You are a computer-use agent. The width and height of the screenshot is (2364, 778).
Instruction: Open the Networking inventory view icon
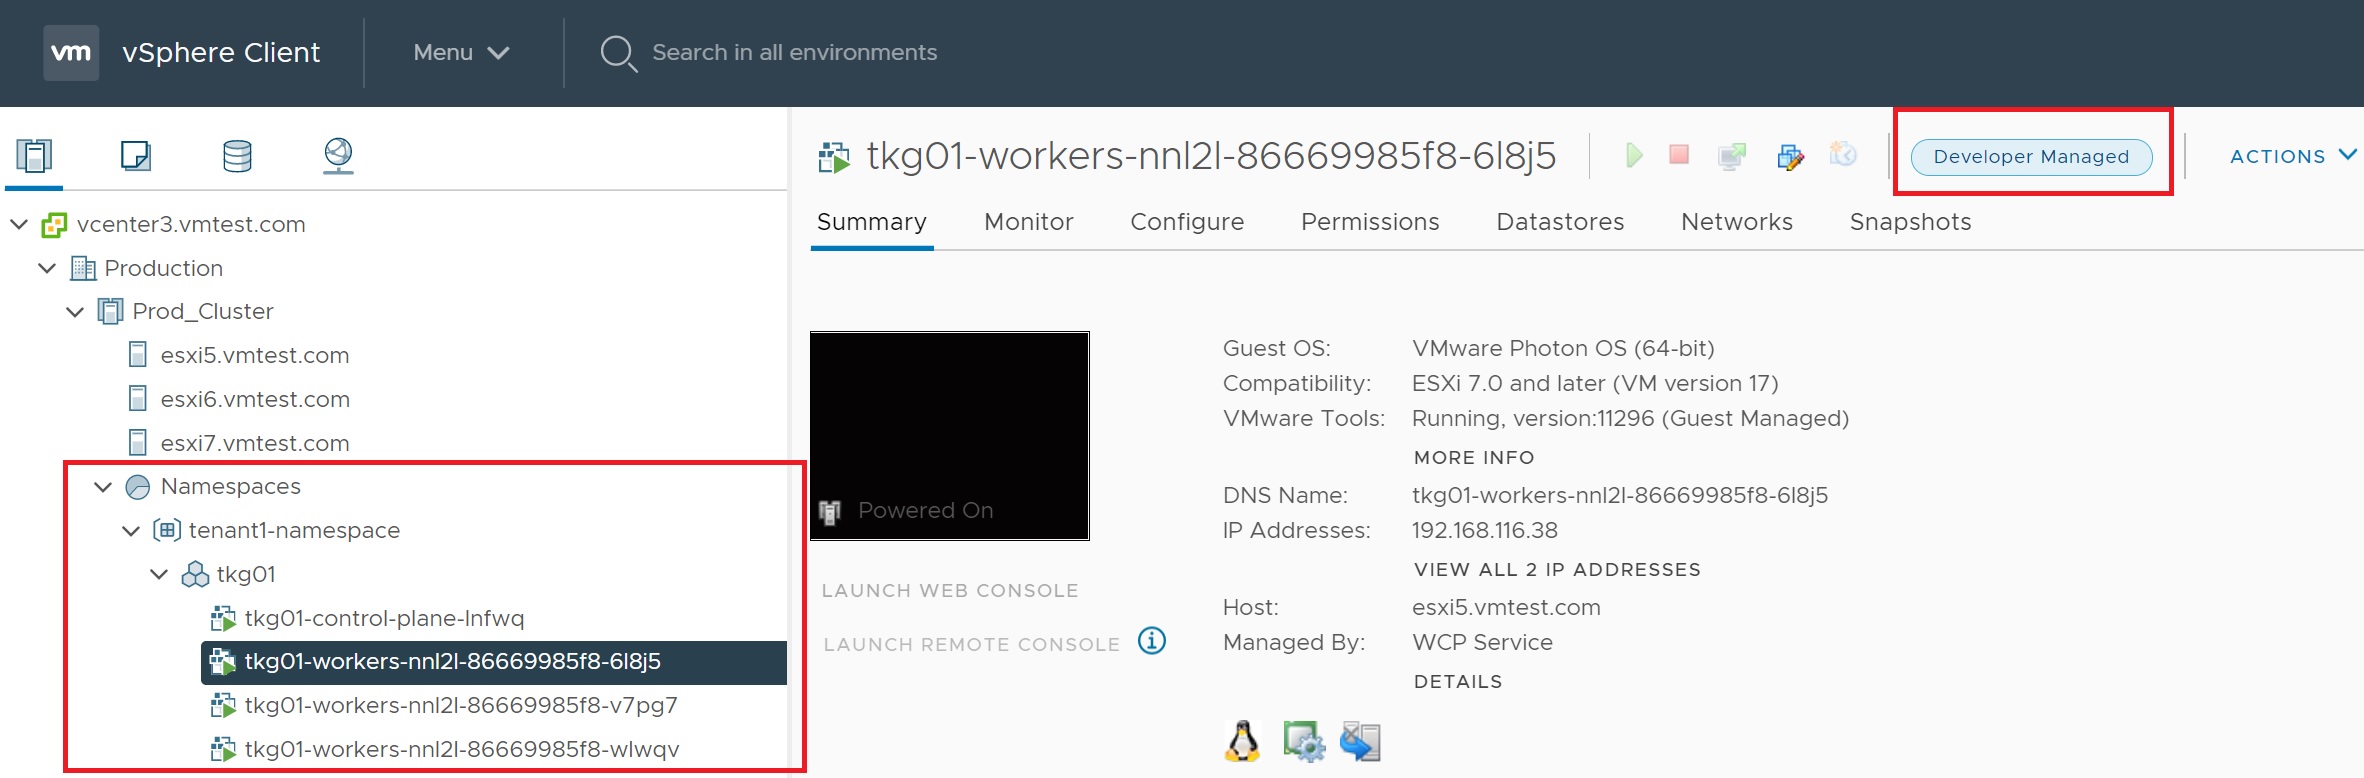coord(338,156)
